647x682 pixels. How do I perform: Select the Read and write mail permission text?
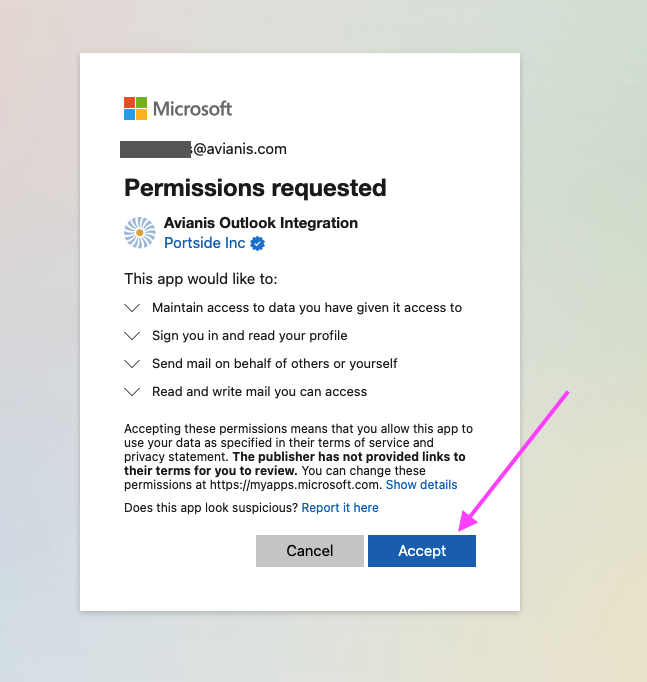260,391
